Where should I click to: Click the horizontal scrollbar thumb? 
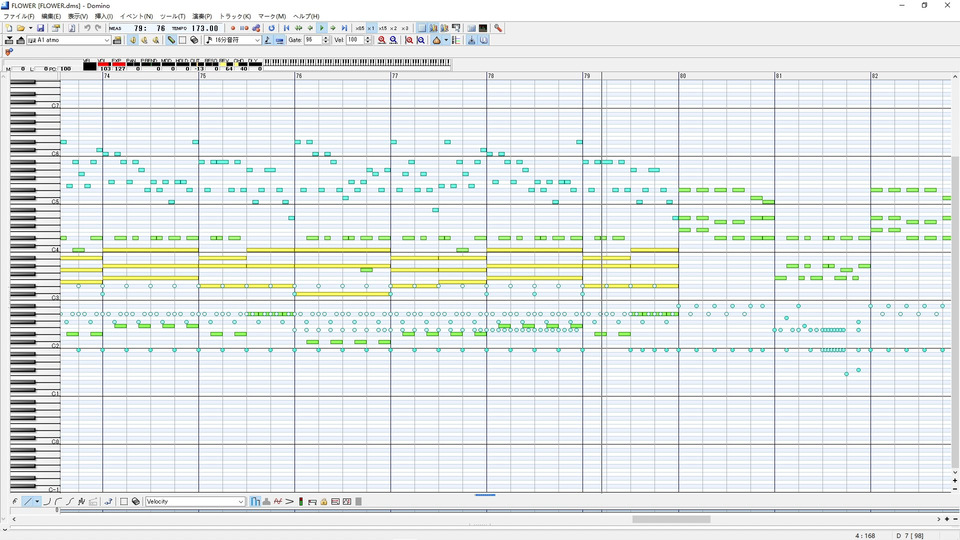pos(671,519)
